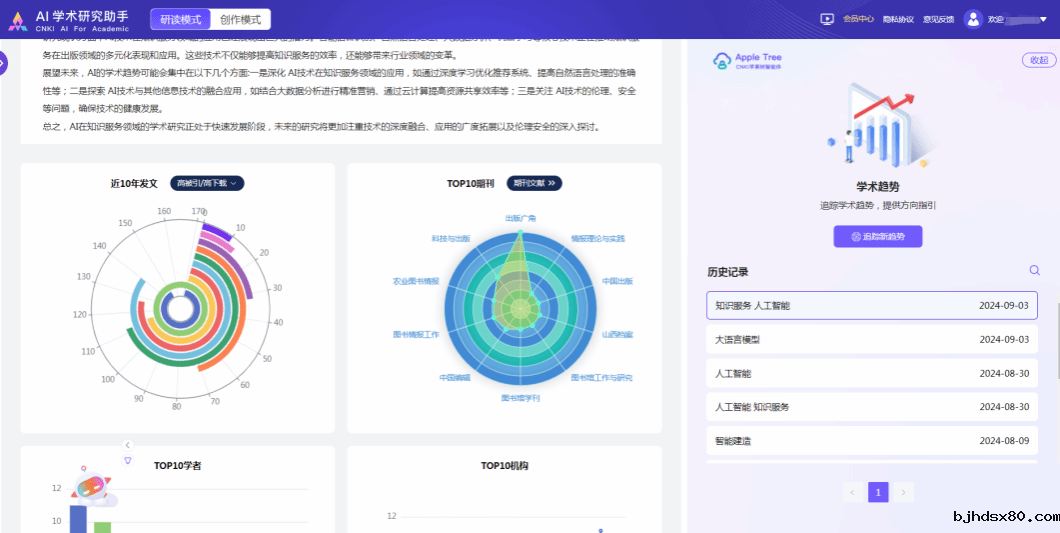Open history record 智能建造
1060x533 pixels.
pyautogui.click(x=871, y=440)
